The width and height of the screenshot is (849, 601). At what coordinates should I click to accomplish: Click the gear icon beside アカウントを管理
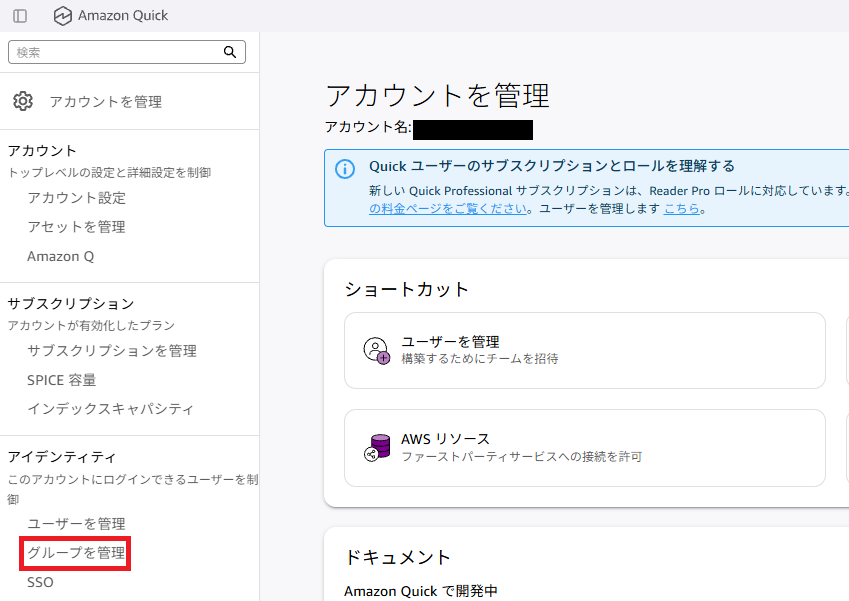tap(23, 101)
